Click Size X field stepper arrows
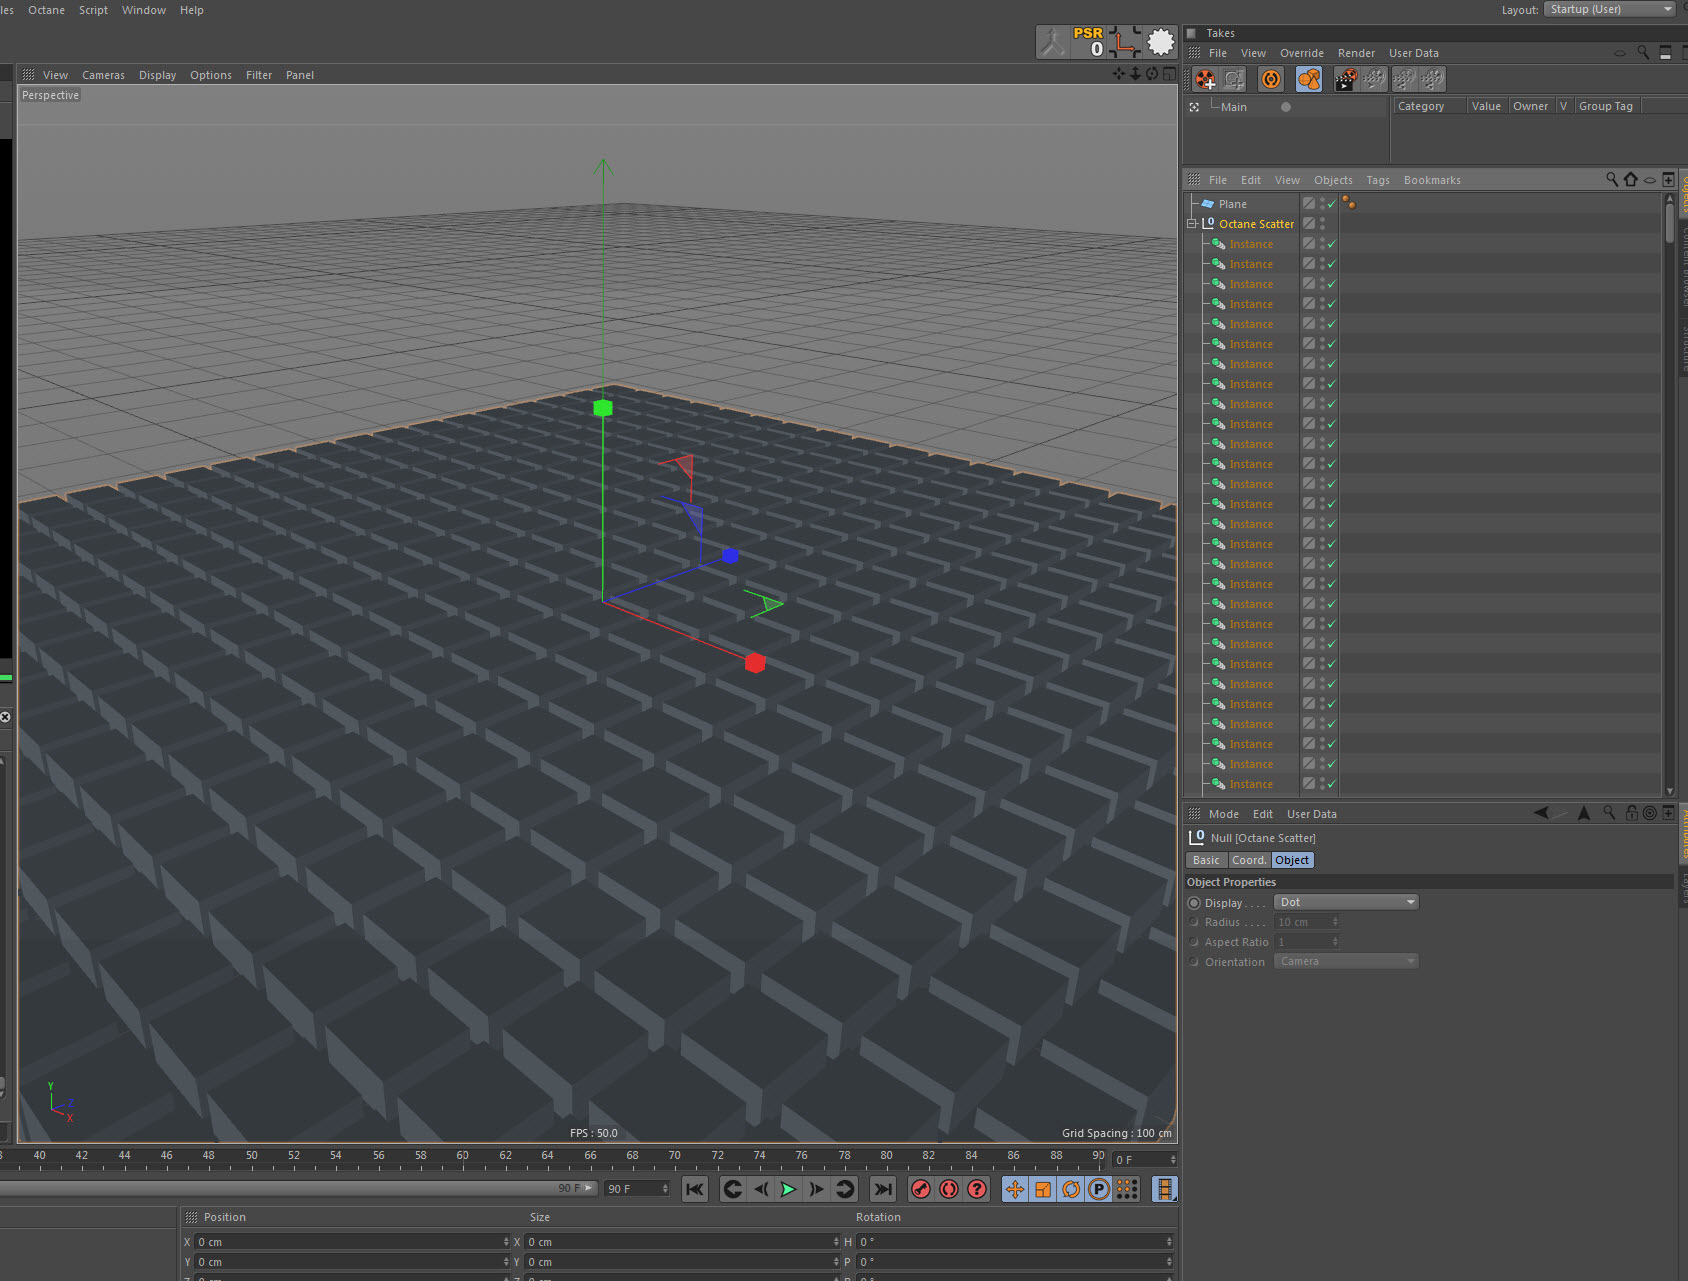The image size is (1688, 1281). (x=836, y=1242)
